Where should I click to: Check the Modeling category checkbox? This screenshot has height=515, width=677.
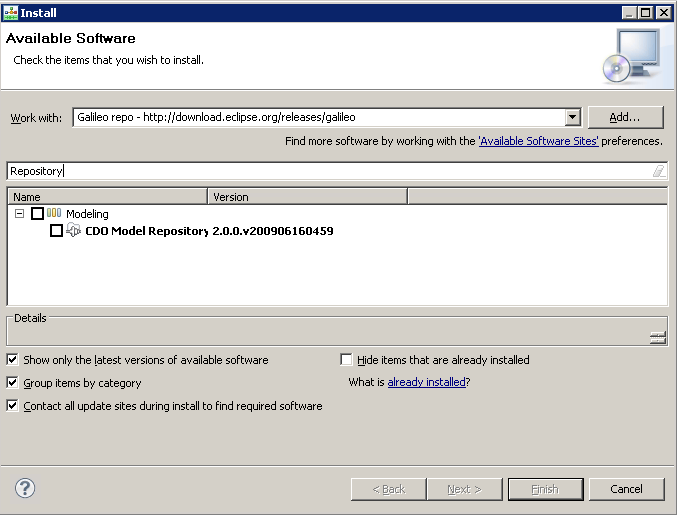pyautogui.click(x=37, y=214)
